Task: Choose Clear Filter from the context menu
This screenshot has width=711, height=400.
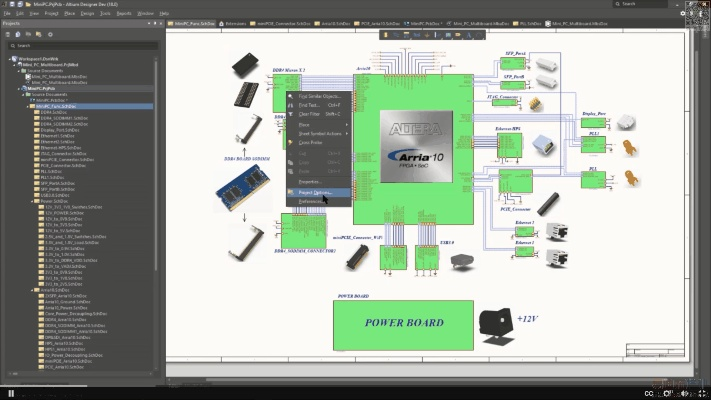Action: tap(312, 114)
